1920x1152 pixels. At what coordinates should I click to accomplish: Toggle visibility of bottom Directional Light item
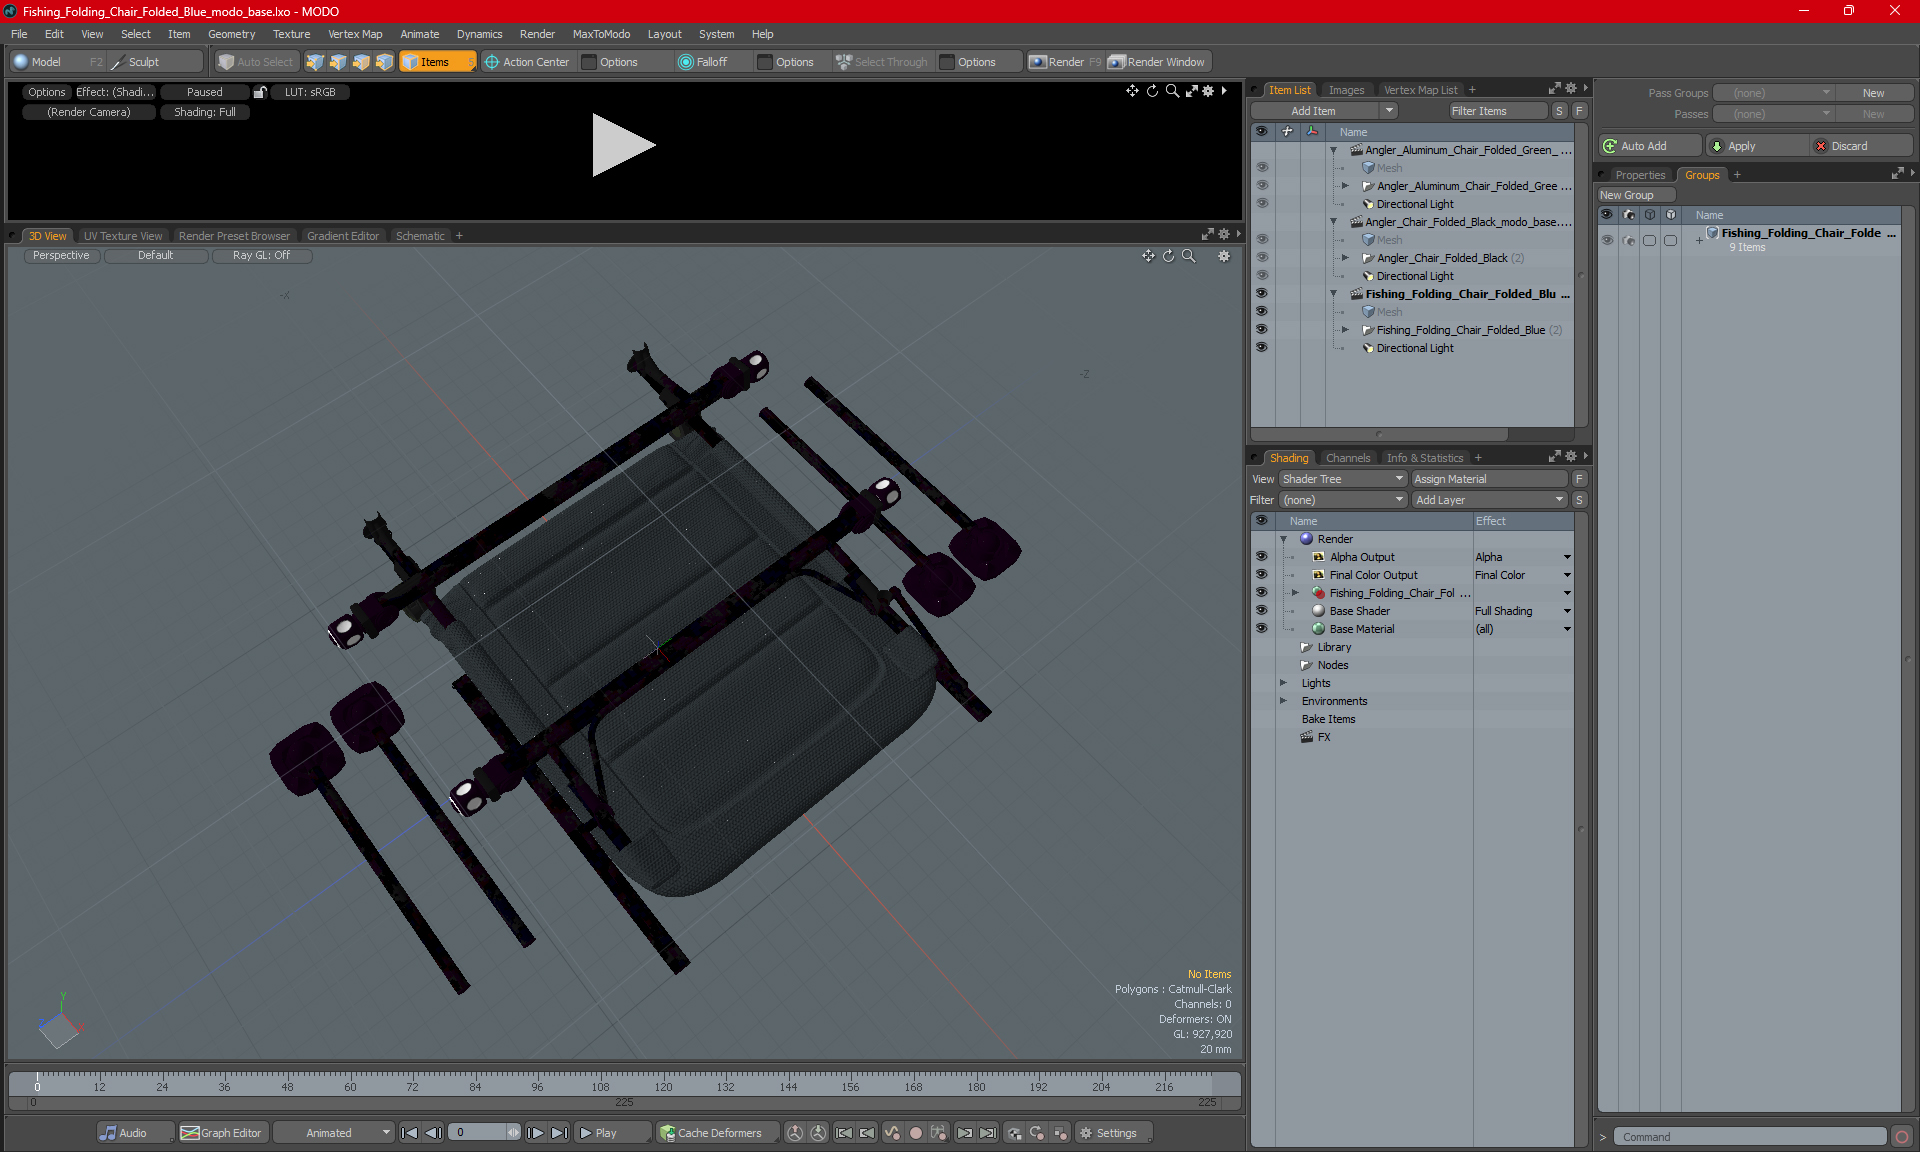(x=1261, y=348)
